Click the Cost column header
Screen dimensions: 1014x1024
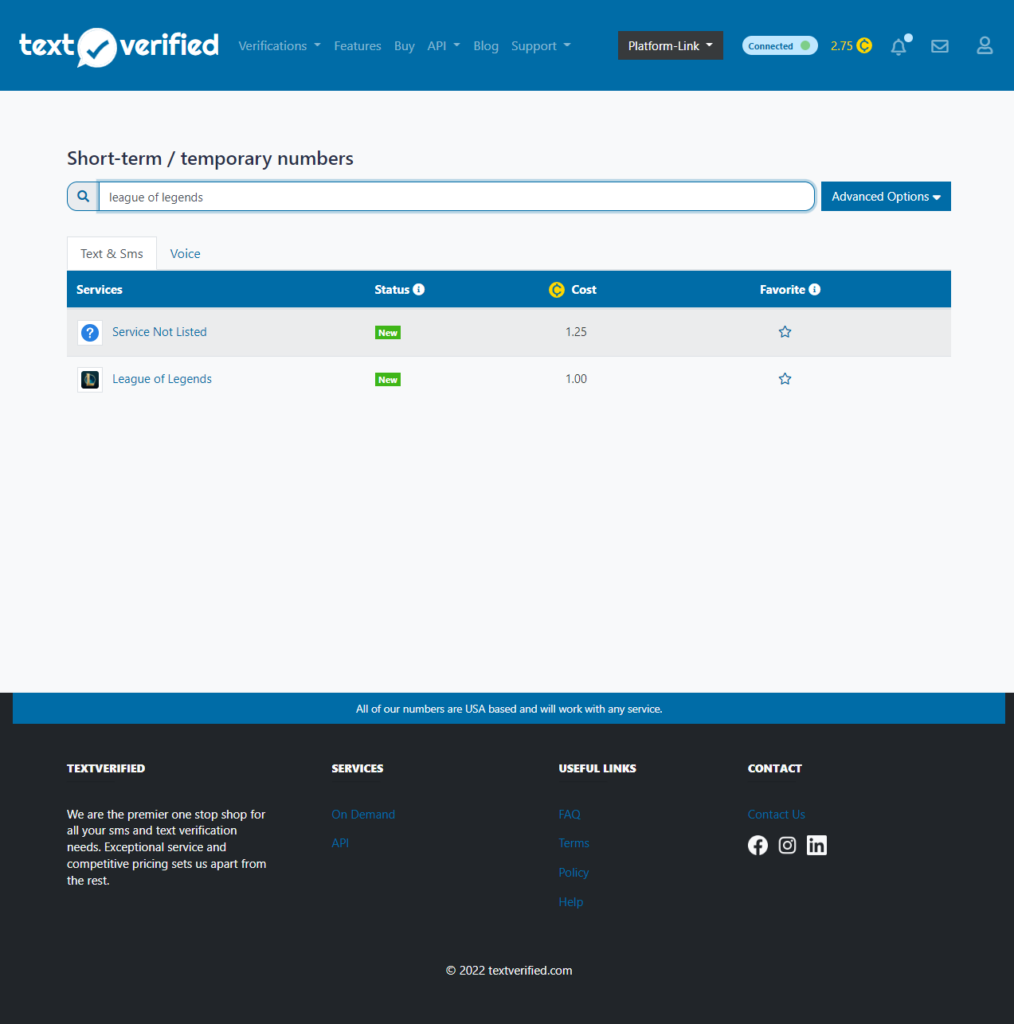point(584,289)
